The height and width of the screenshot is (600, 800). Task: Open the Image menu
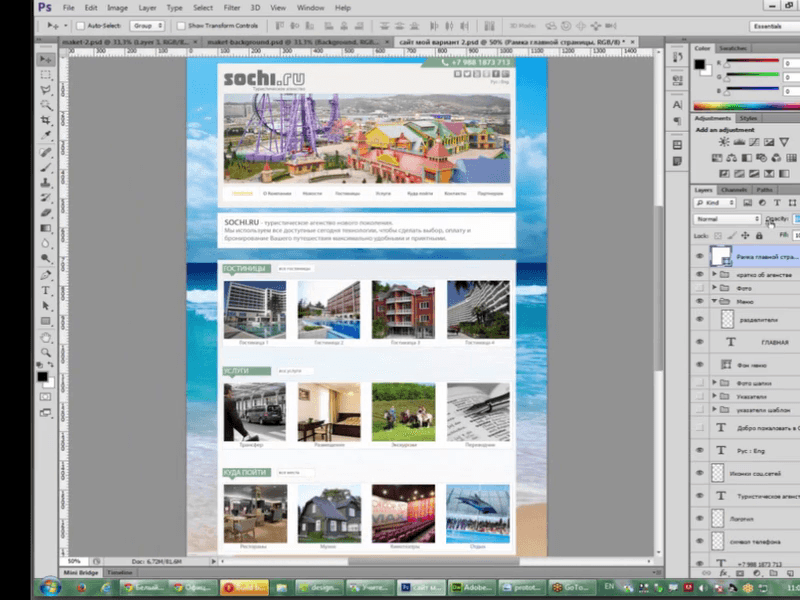(x=117, y=8)
